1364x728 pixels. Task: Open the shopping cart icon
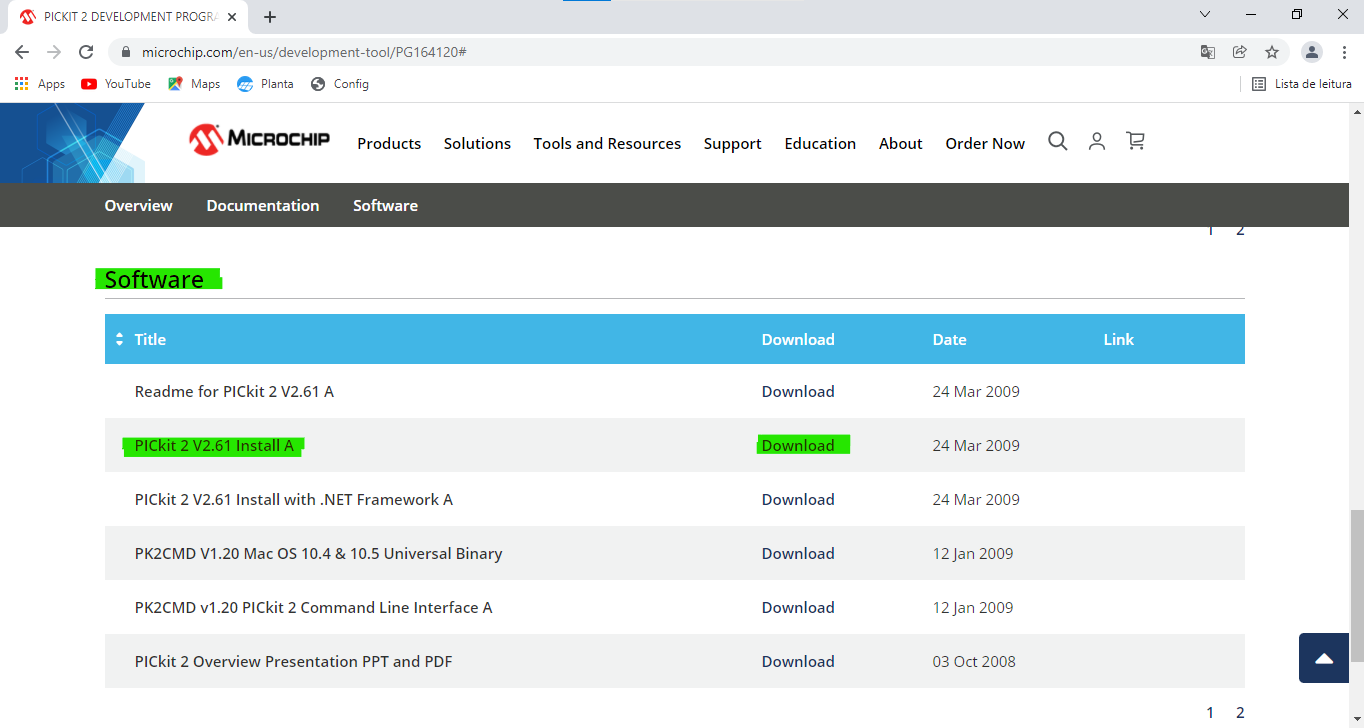click(1135, 142)
